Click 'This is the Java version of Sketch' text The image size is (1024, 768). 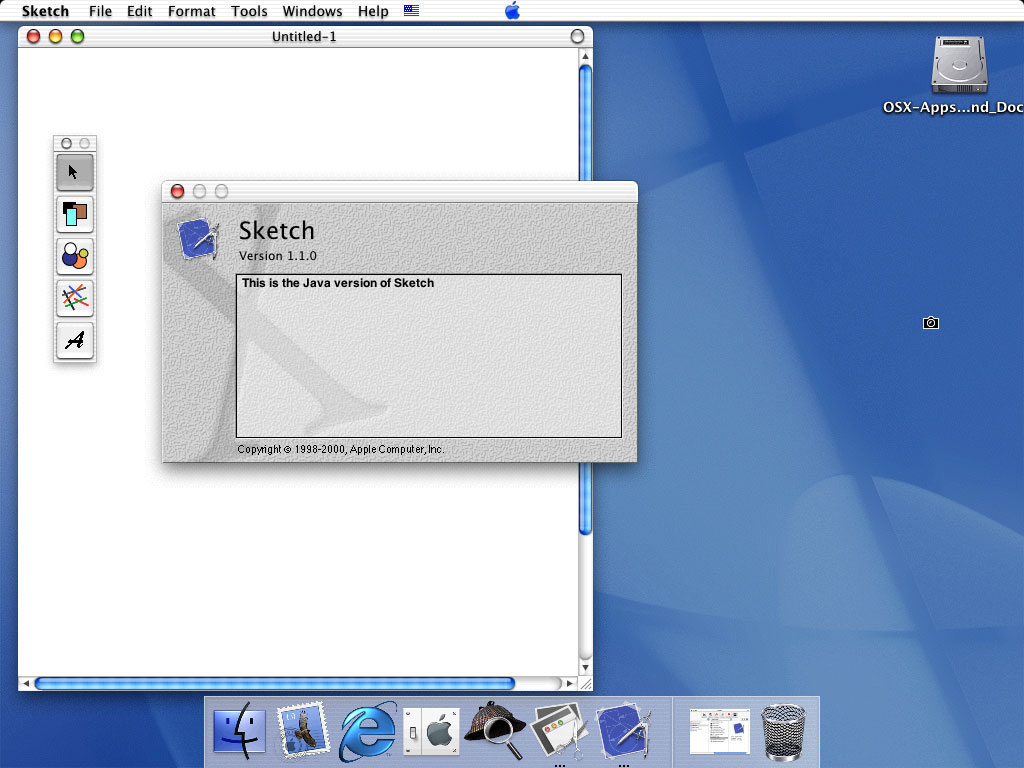(338, 283)
